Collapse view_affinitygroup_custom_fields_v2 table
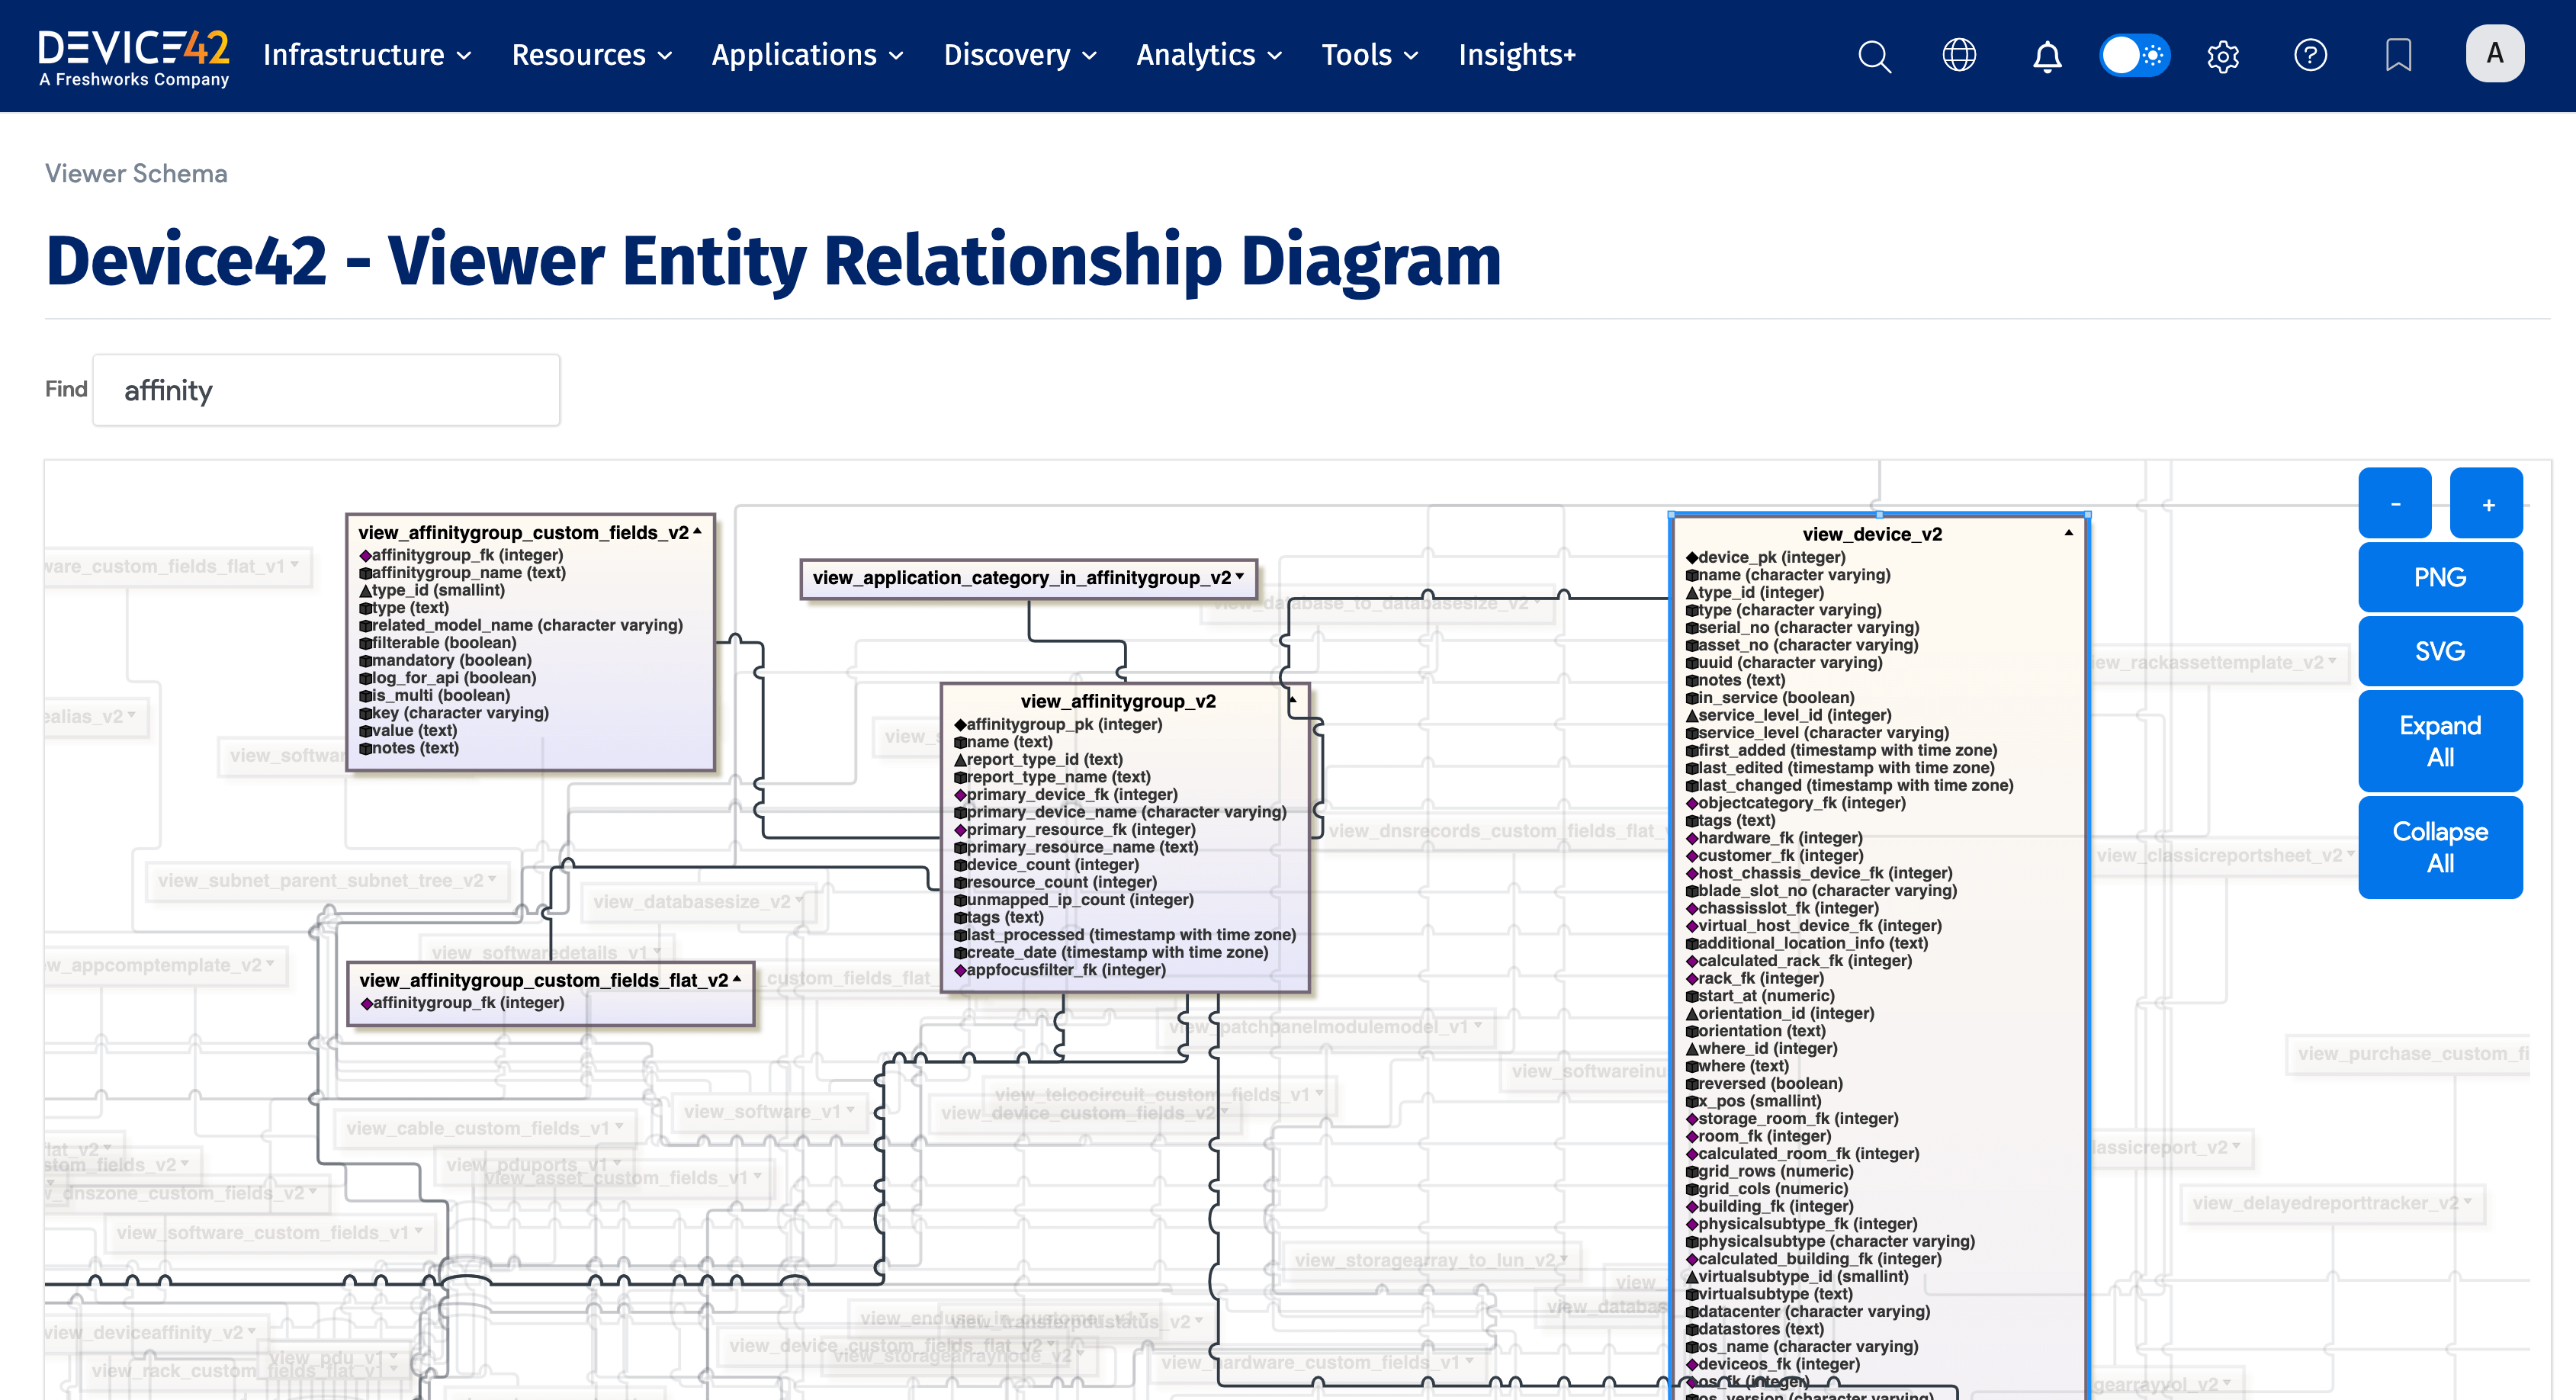This screenshot has height=1400, width=2576. [x=698, y=531]
